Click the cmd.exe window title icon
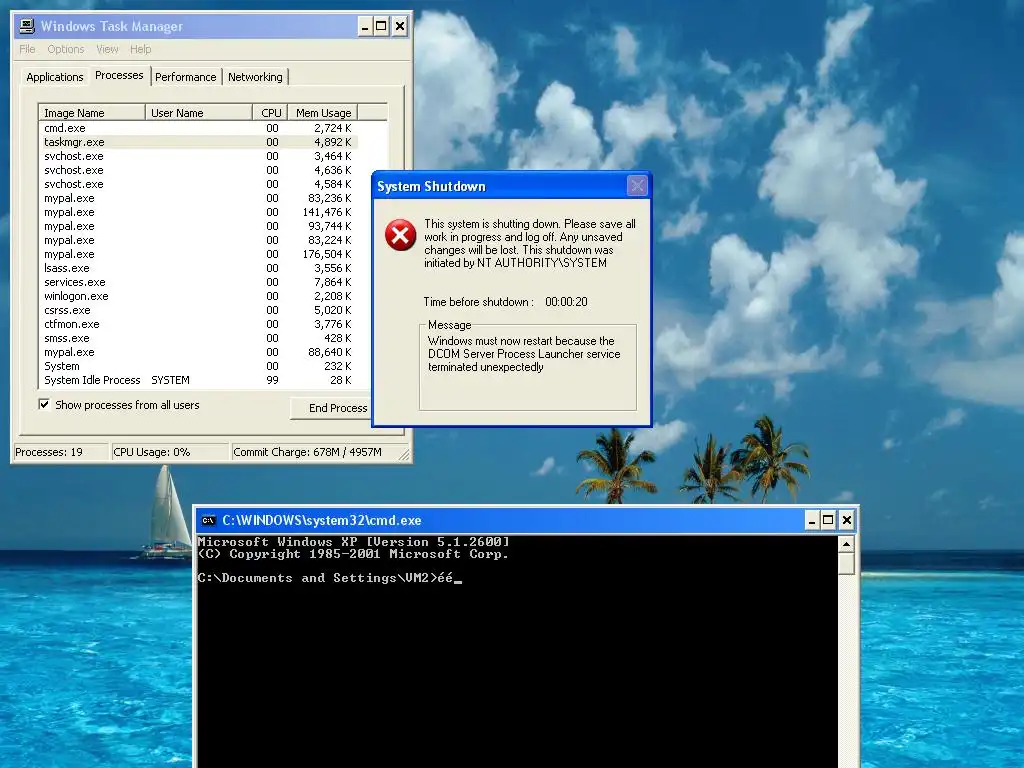Image resolution: width=1024 pixels, height=768 pixels. pyautogui.click(x=208, y=520)
